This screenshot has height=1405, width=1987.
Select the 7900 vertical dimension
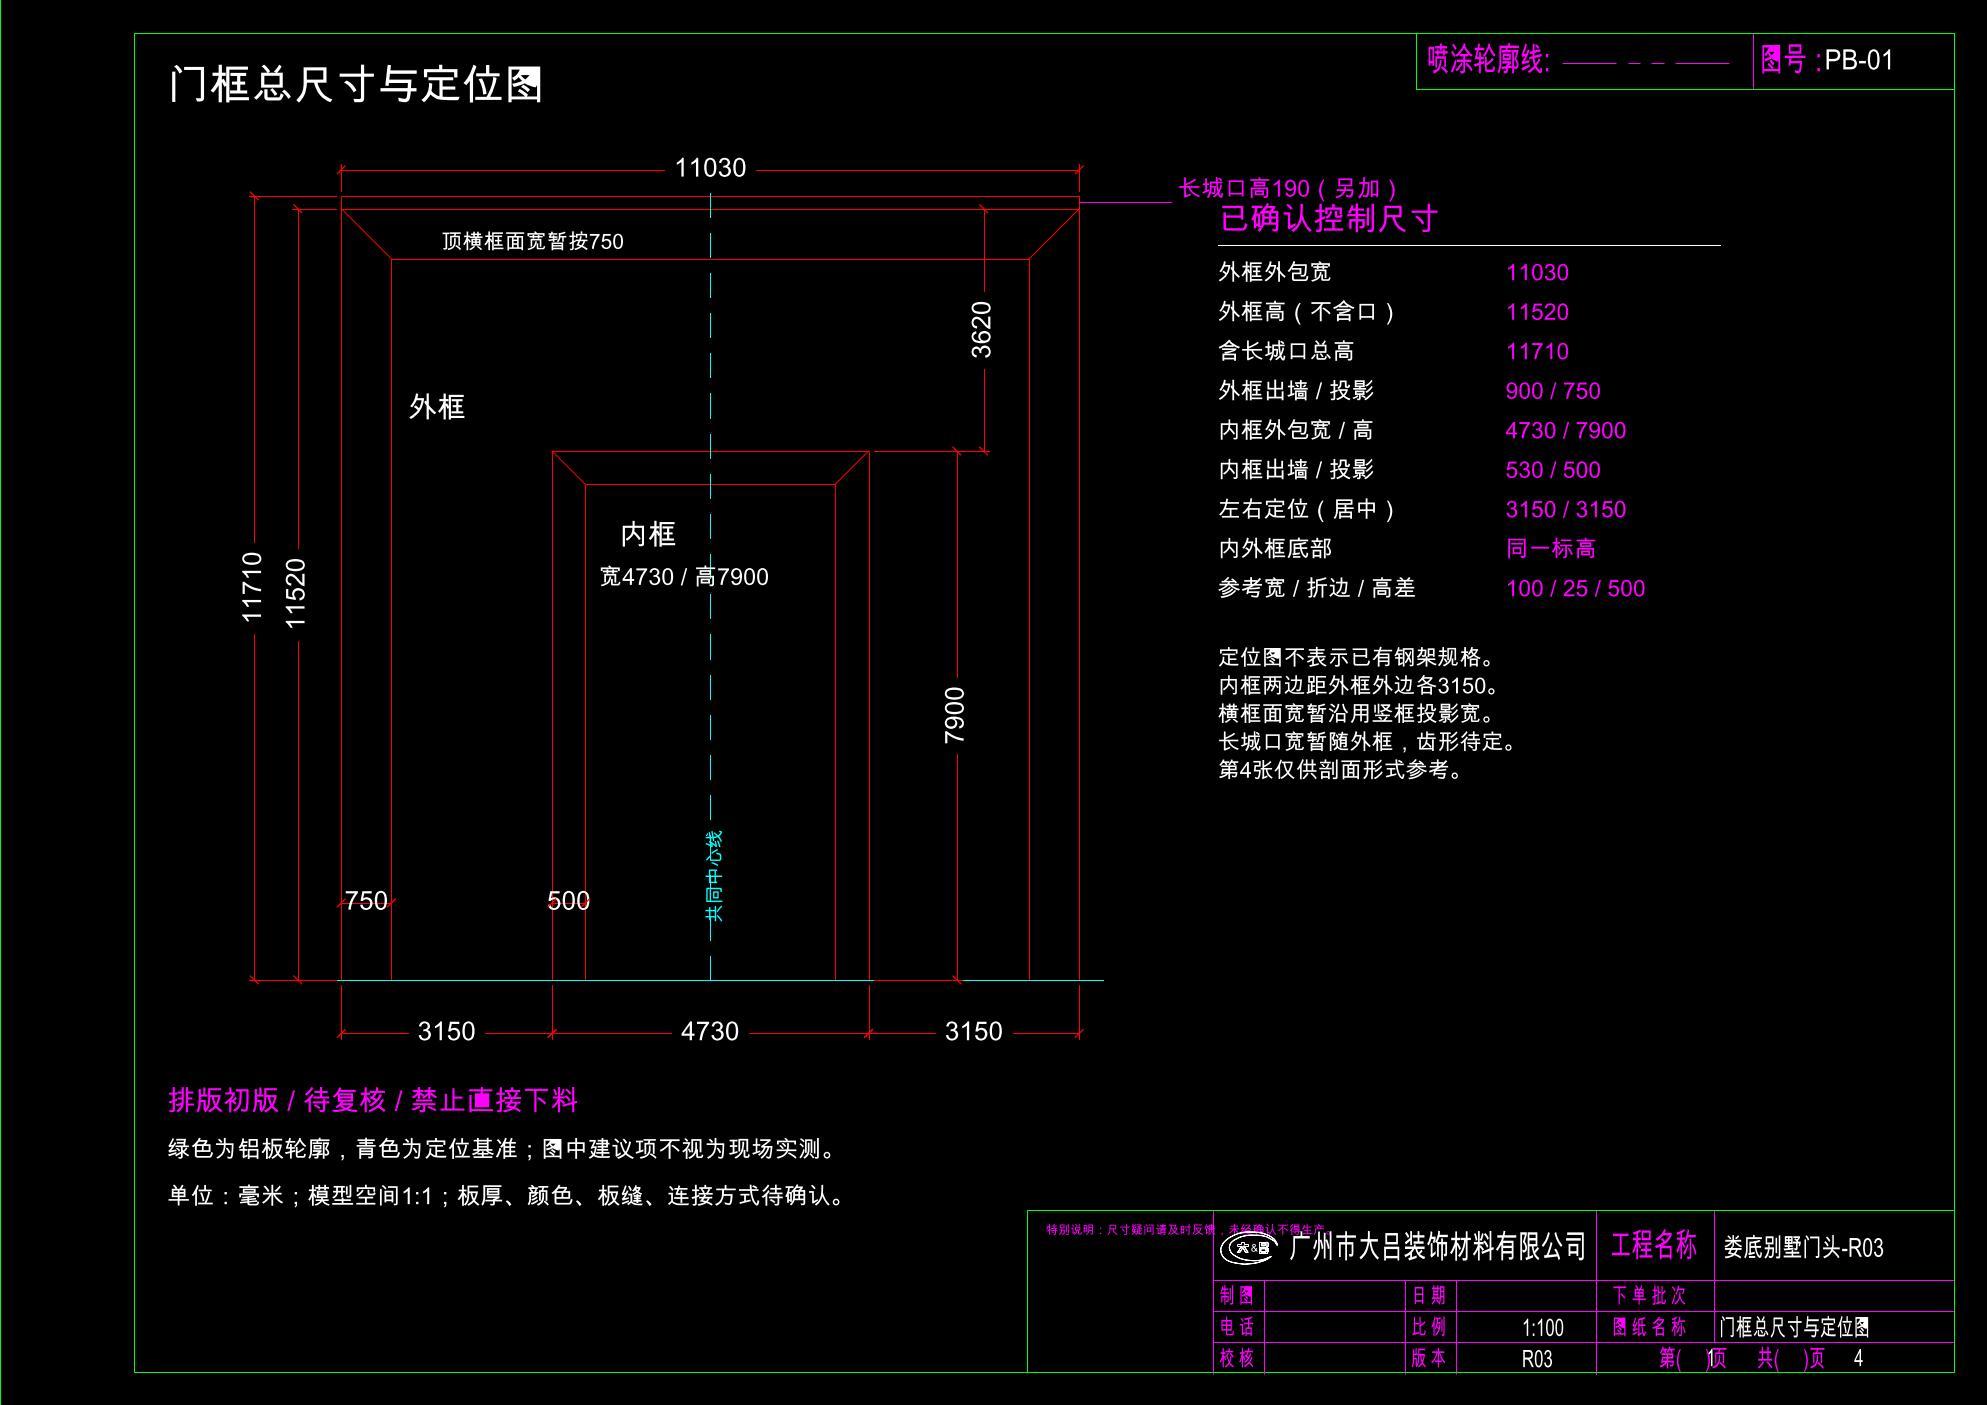955,715
